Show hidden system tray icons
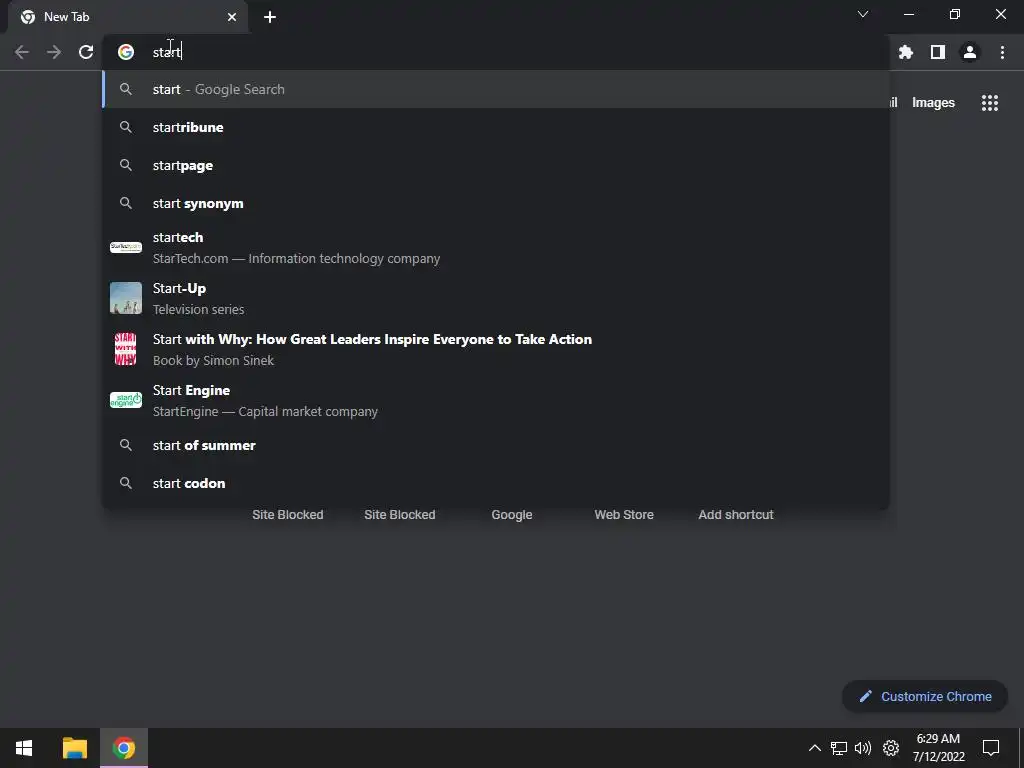This screenshot has width=1024, height=768. click(814, 748)
